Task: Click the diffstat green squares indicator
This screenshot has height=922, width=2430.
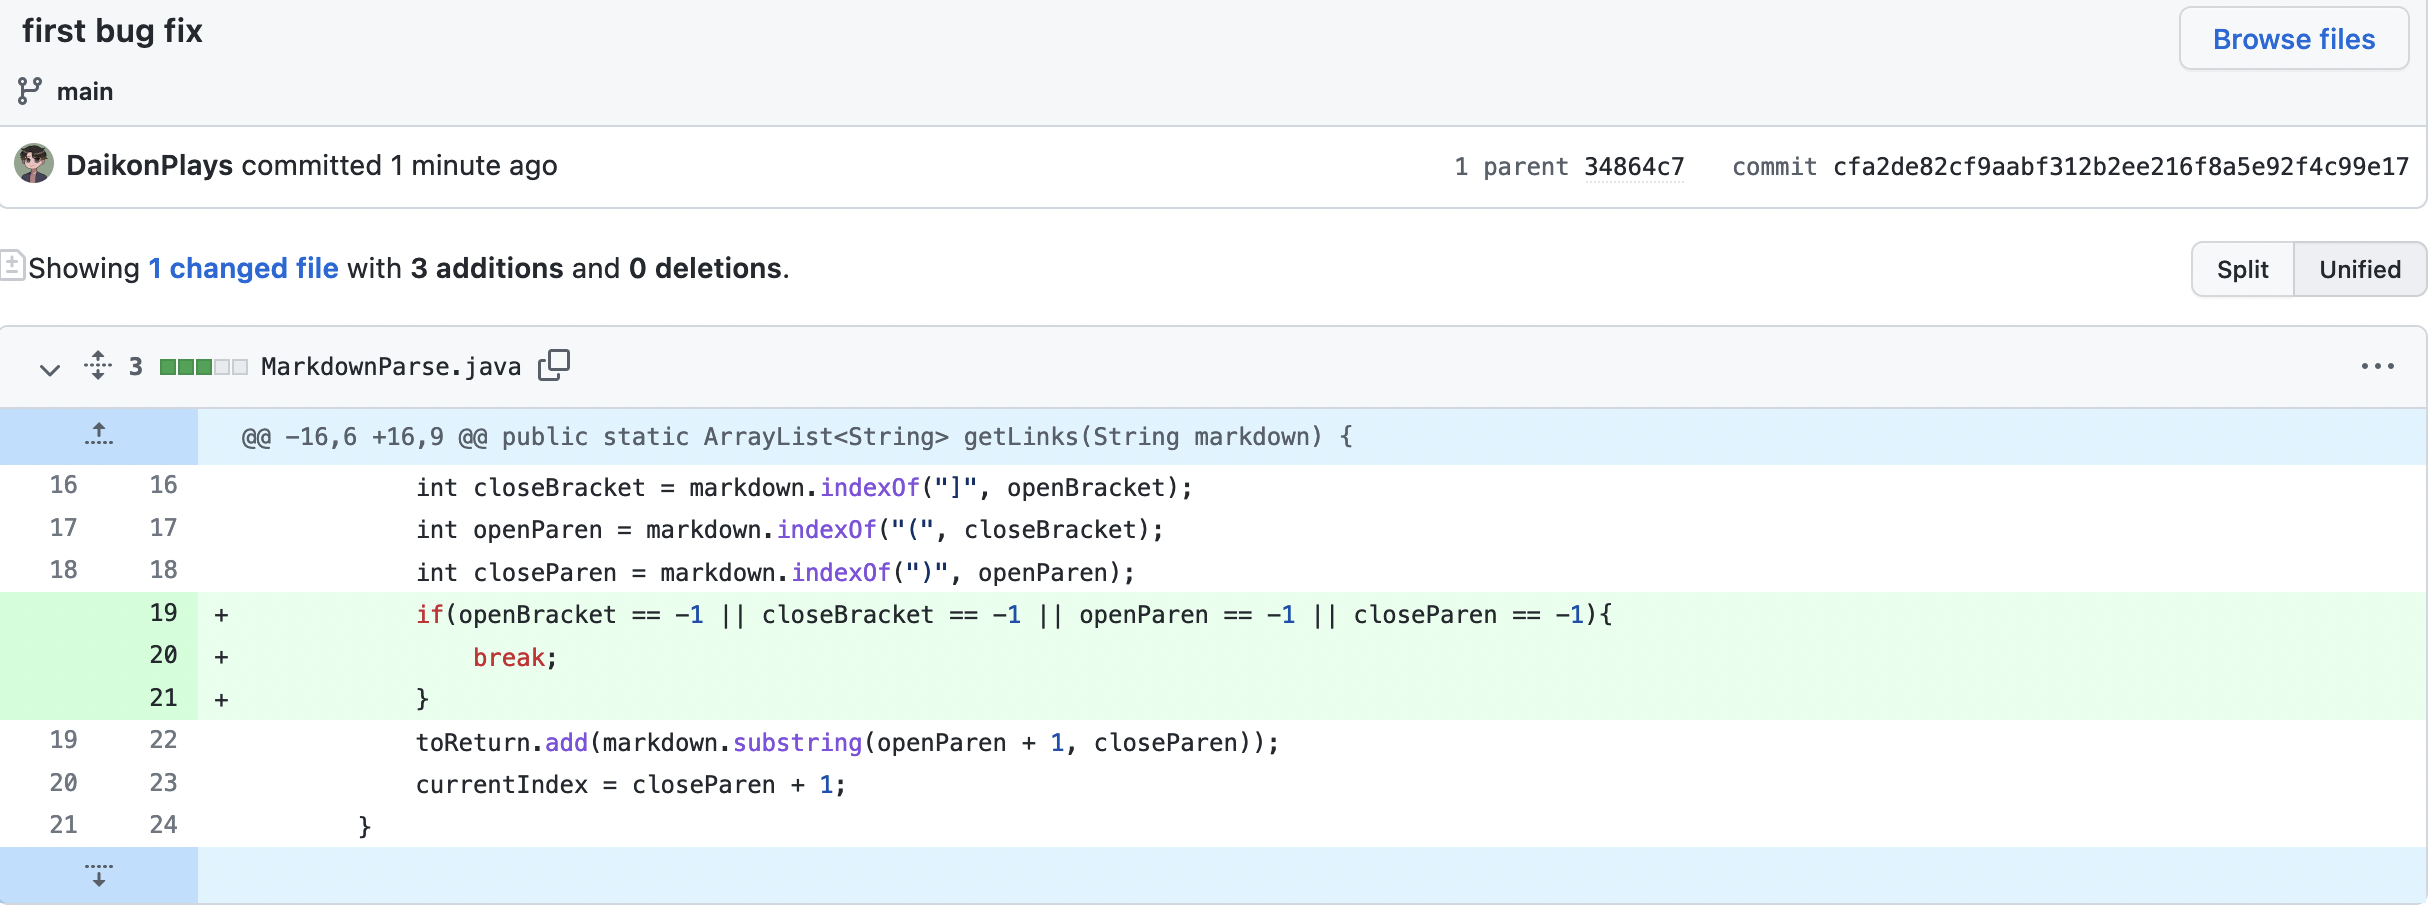Action: tap(204, 367)
